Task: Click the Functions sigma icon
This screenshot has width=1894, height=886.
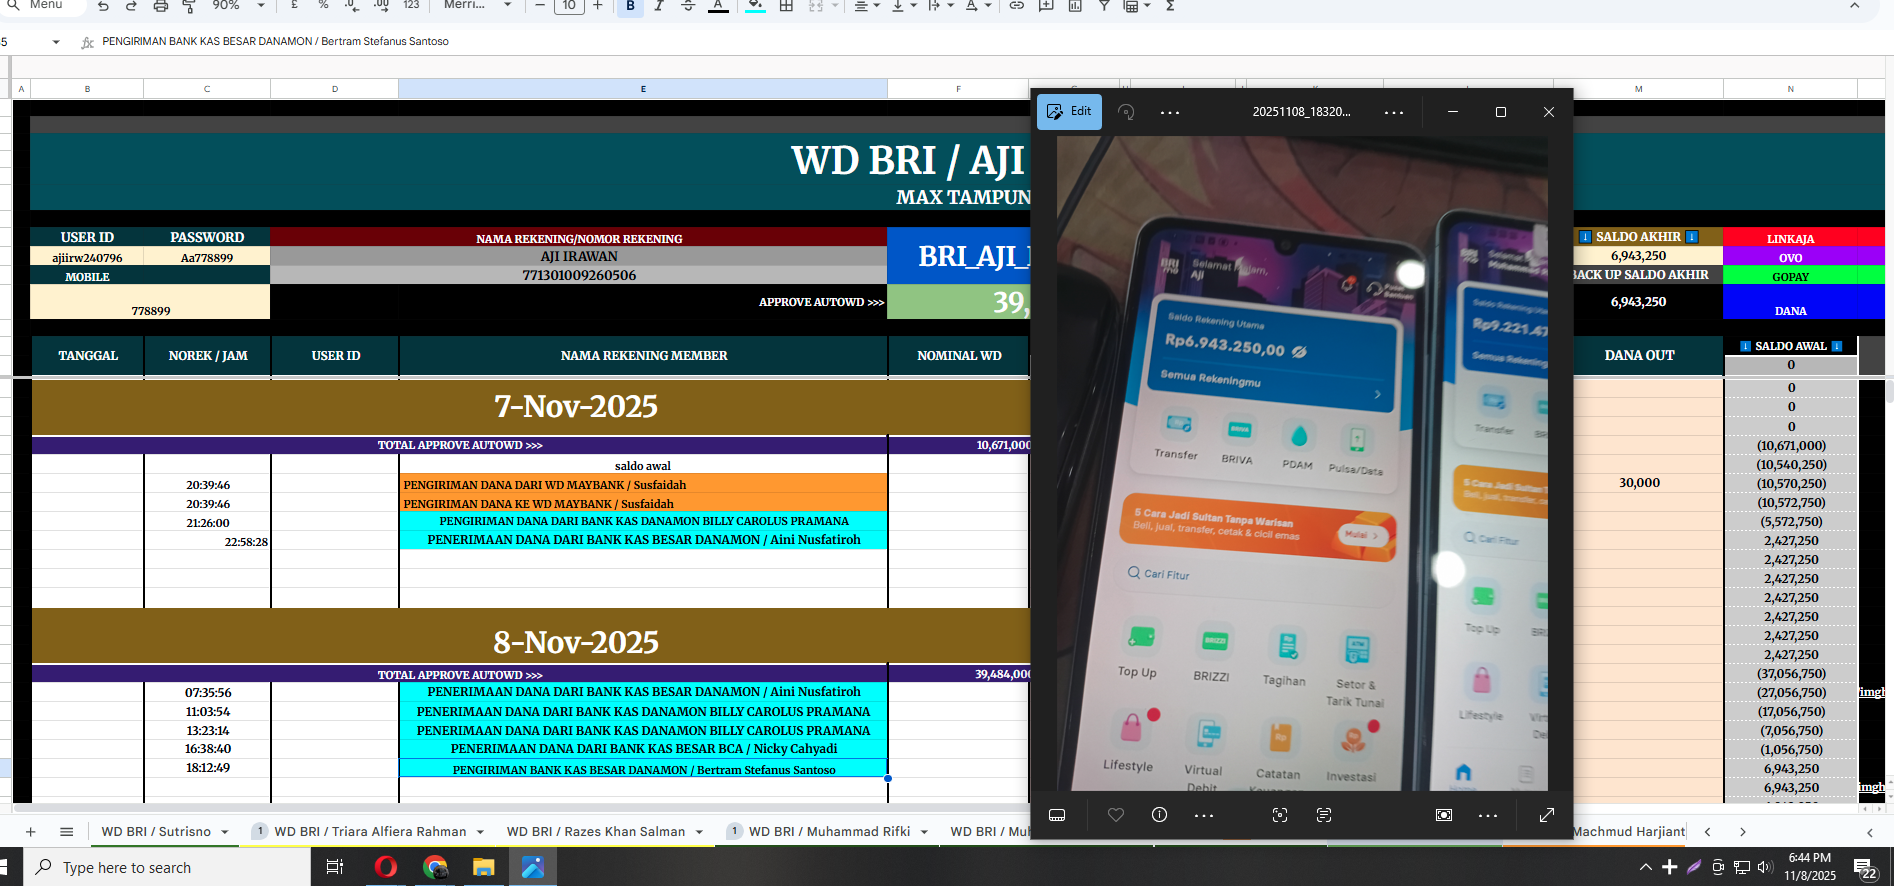Action: [1170, 6]
